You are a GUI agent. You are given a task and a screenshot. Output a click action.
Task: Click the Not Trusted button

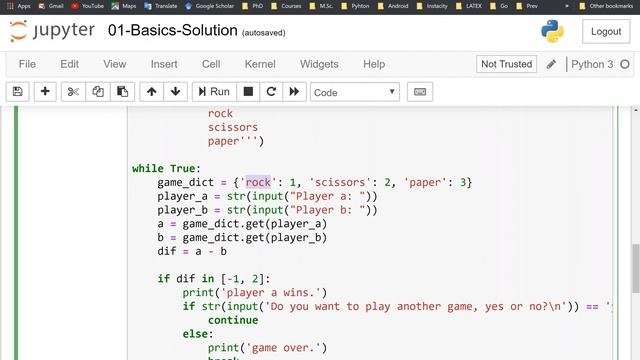click(507, 64)
